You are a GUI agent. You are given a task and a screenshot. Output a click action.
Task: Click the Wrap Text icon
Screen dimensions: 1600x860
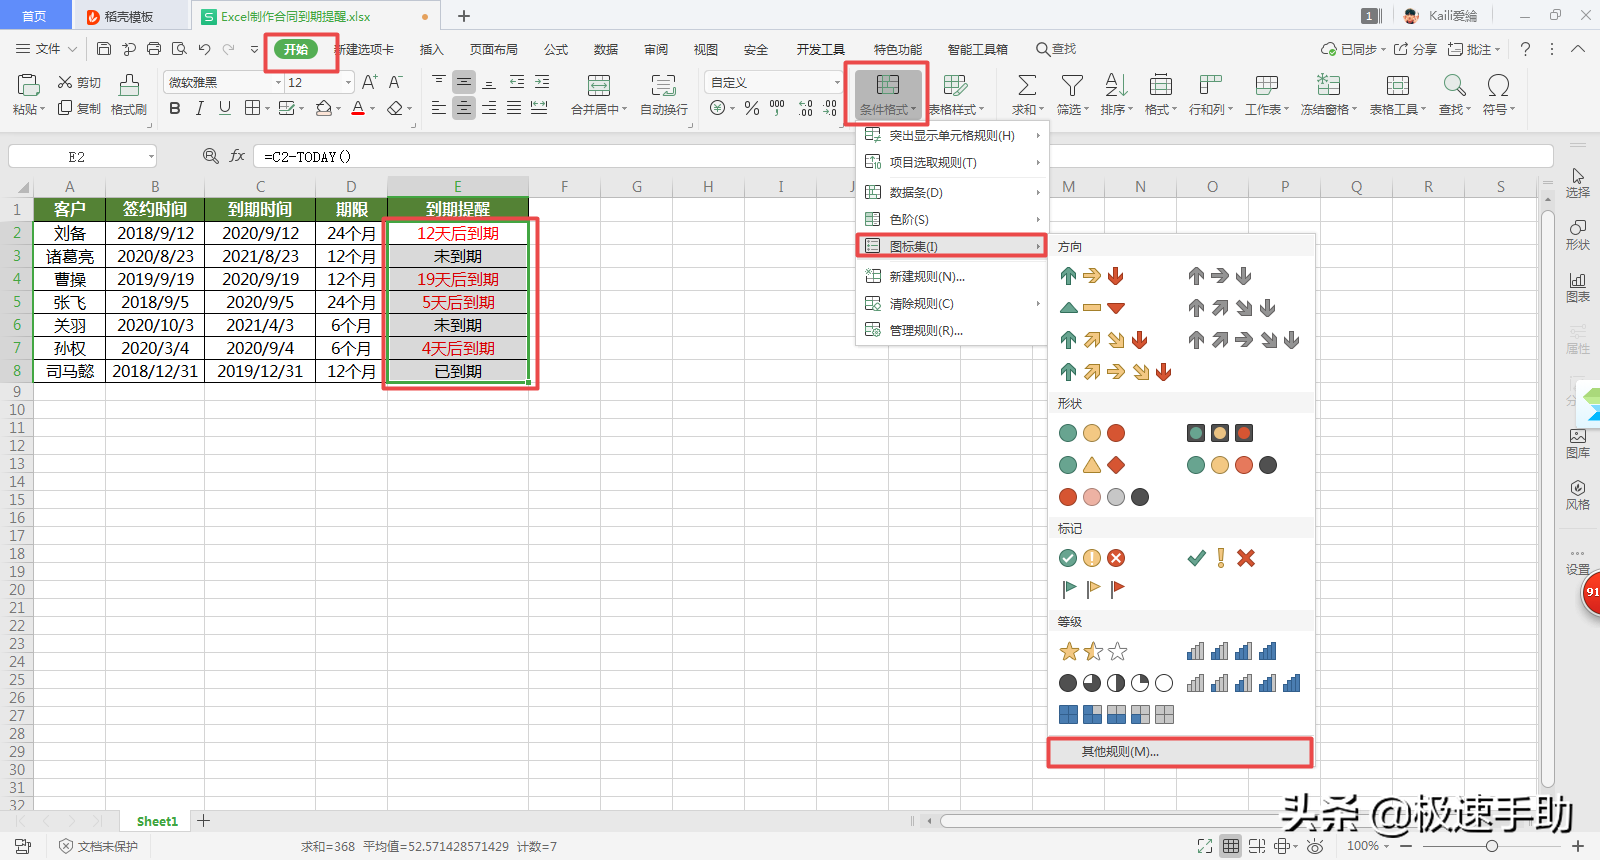pyautogui.click(x=663, y=85)
